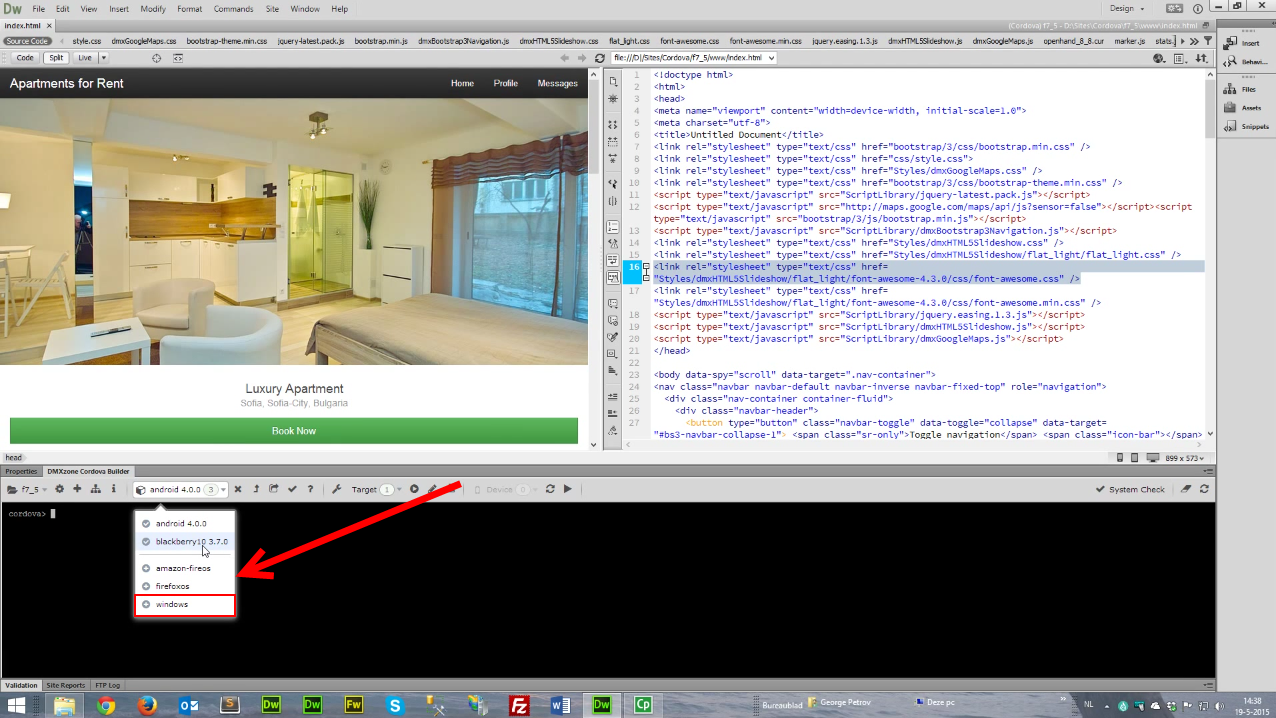The image size is (1276, 718).
Task: Open Skype from the taskbar
Action: (x=395, y=705)
